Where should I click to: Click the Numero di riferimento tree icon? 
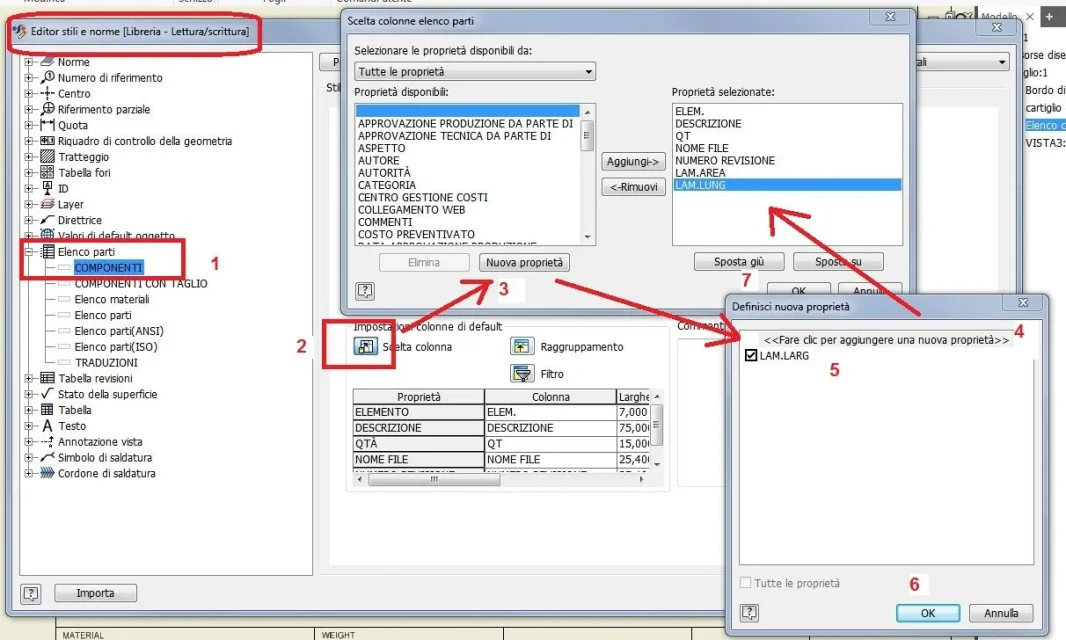click(x=48, y=78)
